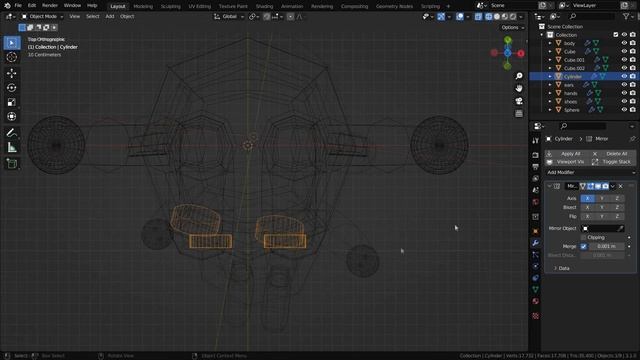This screenshot has width=640, height=360.
Task: Click the Toggle Stack button
Action: click(x=613, y=162)
